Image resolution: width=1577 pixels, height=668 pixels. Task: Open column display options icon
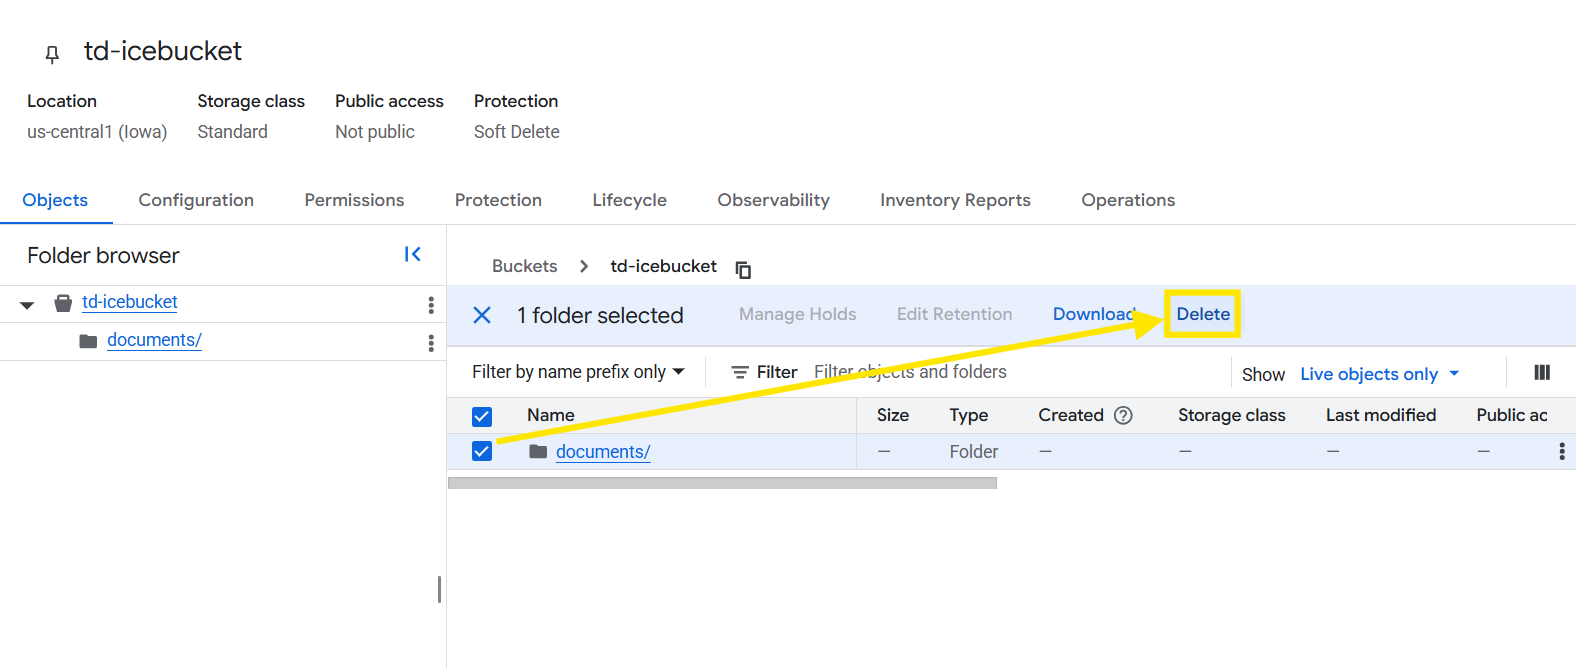click(x=1541, y=373)
